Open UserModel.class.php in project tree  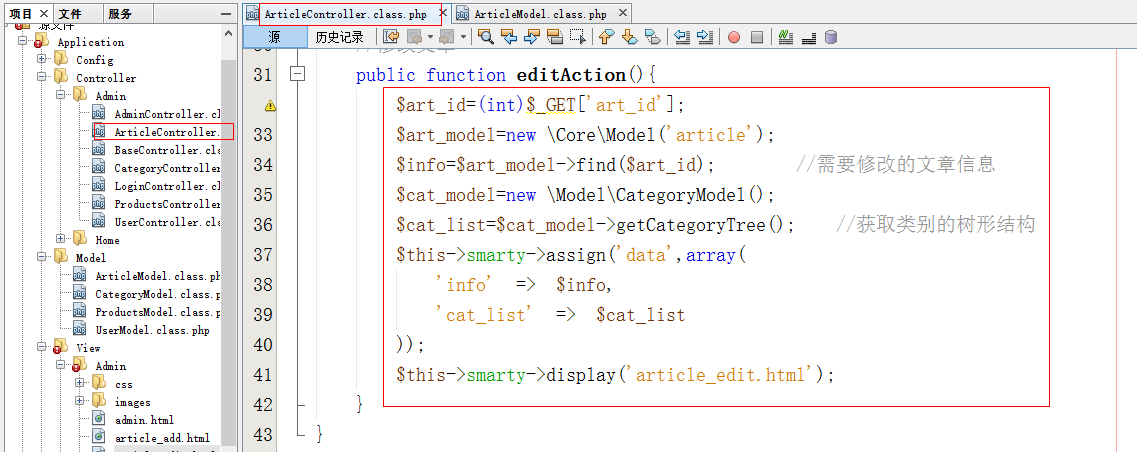tap(152, 330)
